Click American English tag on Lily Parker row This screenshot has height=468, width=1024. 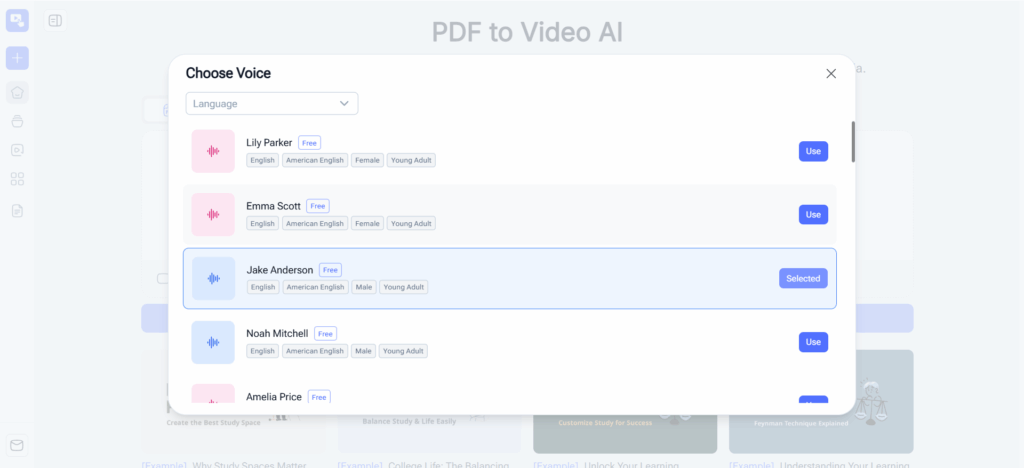tap(315, 160)
